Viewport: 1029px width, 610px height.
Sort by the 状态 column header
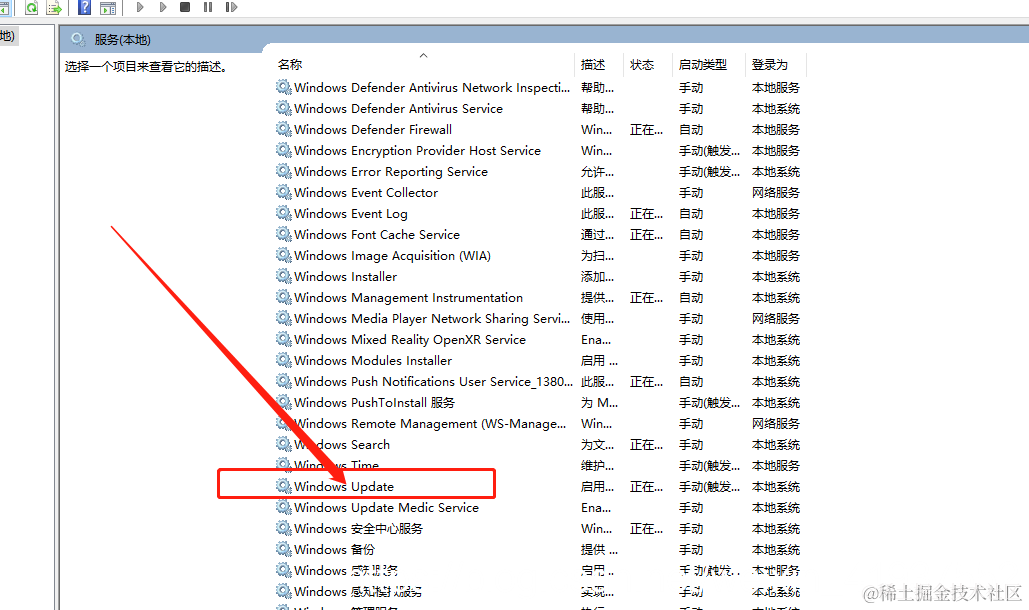642,64
